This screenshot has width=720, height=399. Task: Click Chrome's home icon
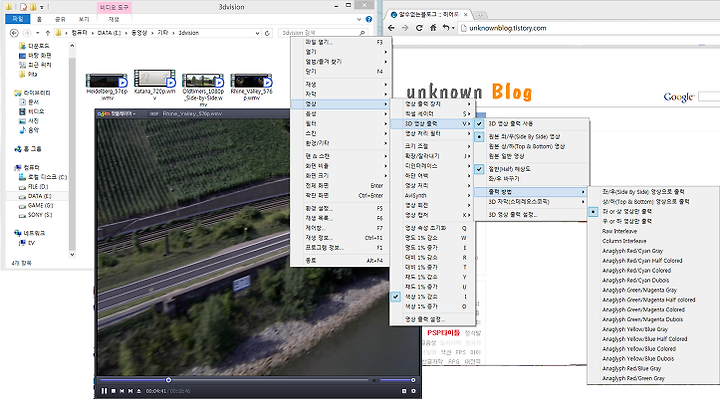point(433,28)
